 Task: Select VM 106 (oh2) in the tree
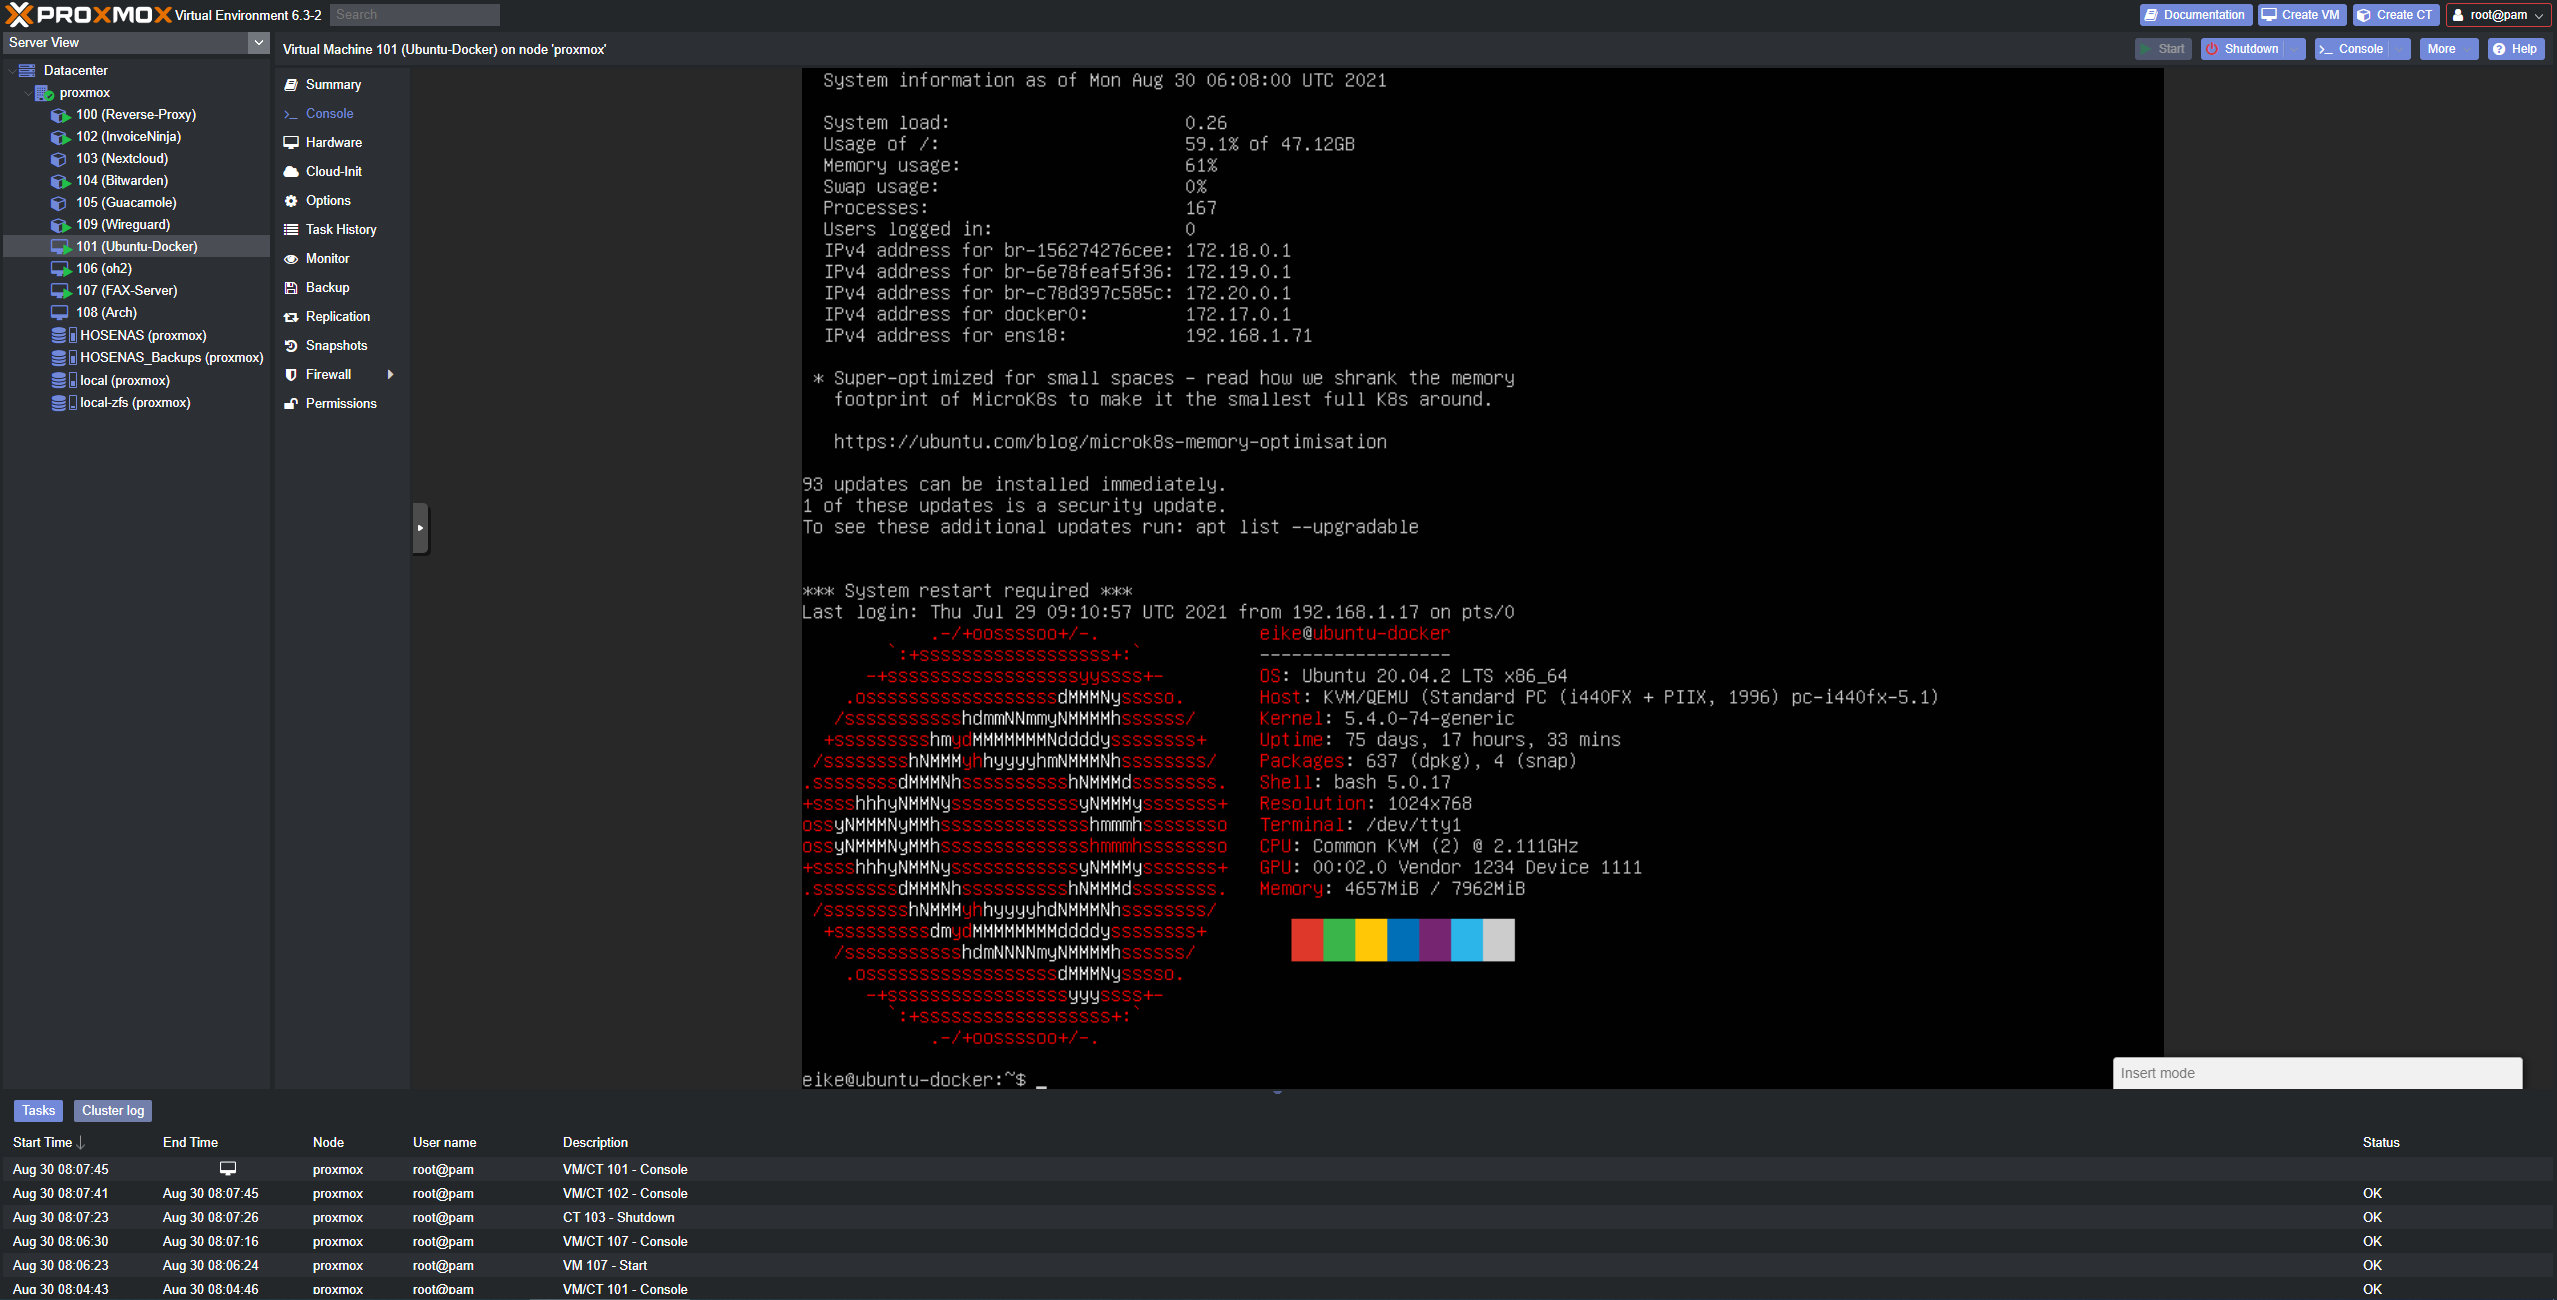104,268
